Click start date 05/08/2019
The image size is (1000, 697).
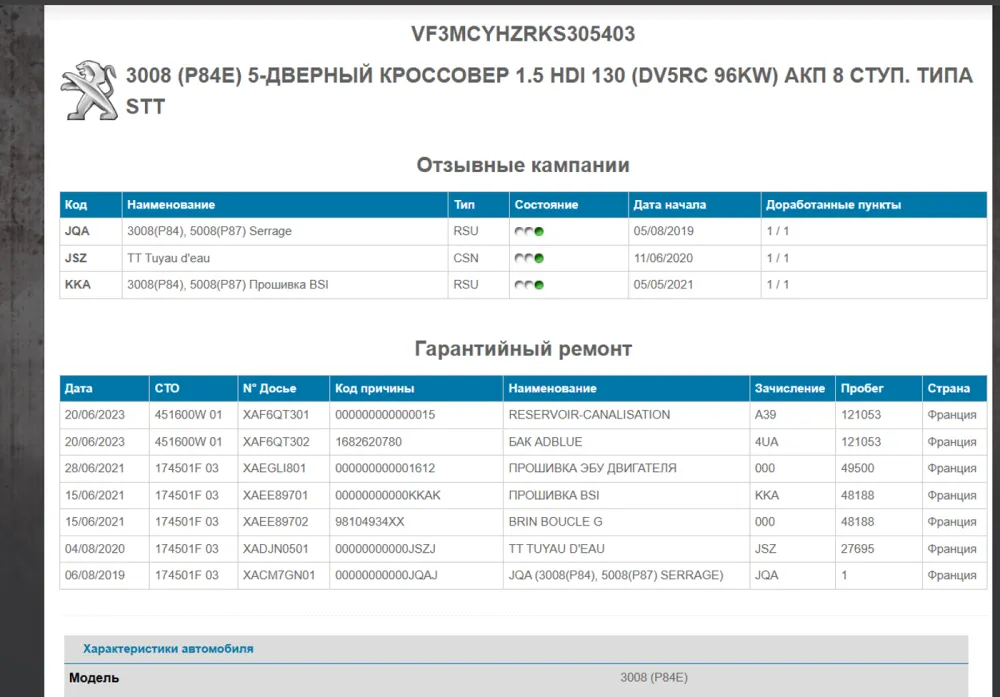[663, 231]
